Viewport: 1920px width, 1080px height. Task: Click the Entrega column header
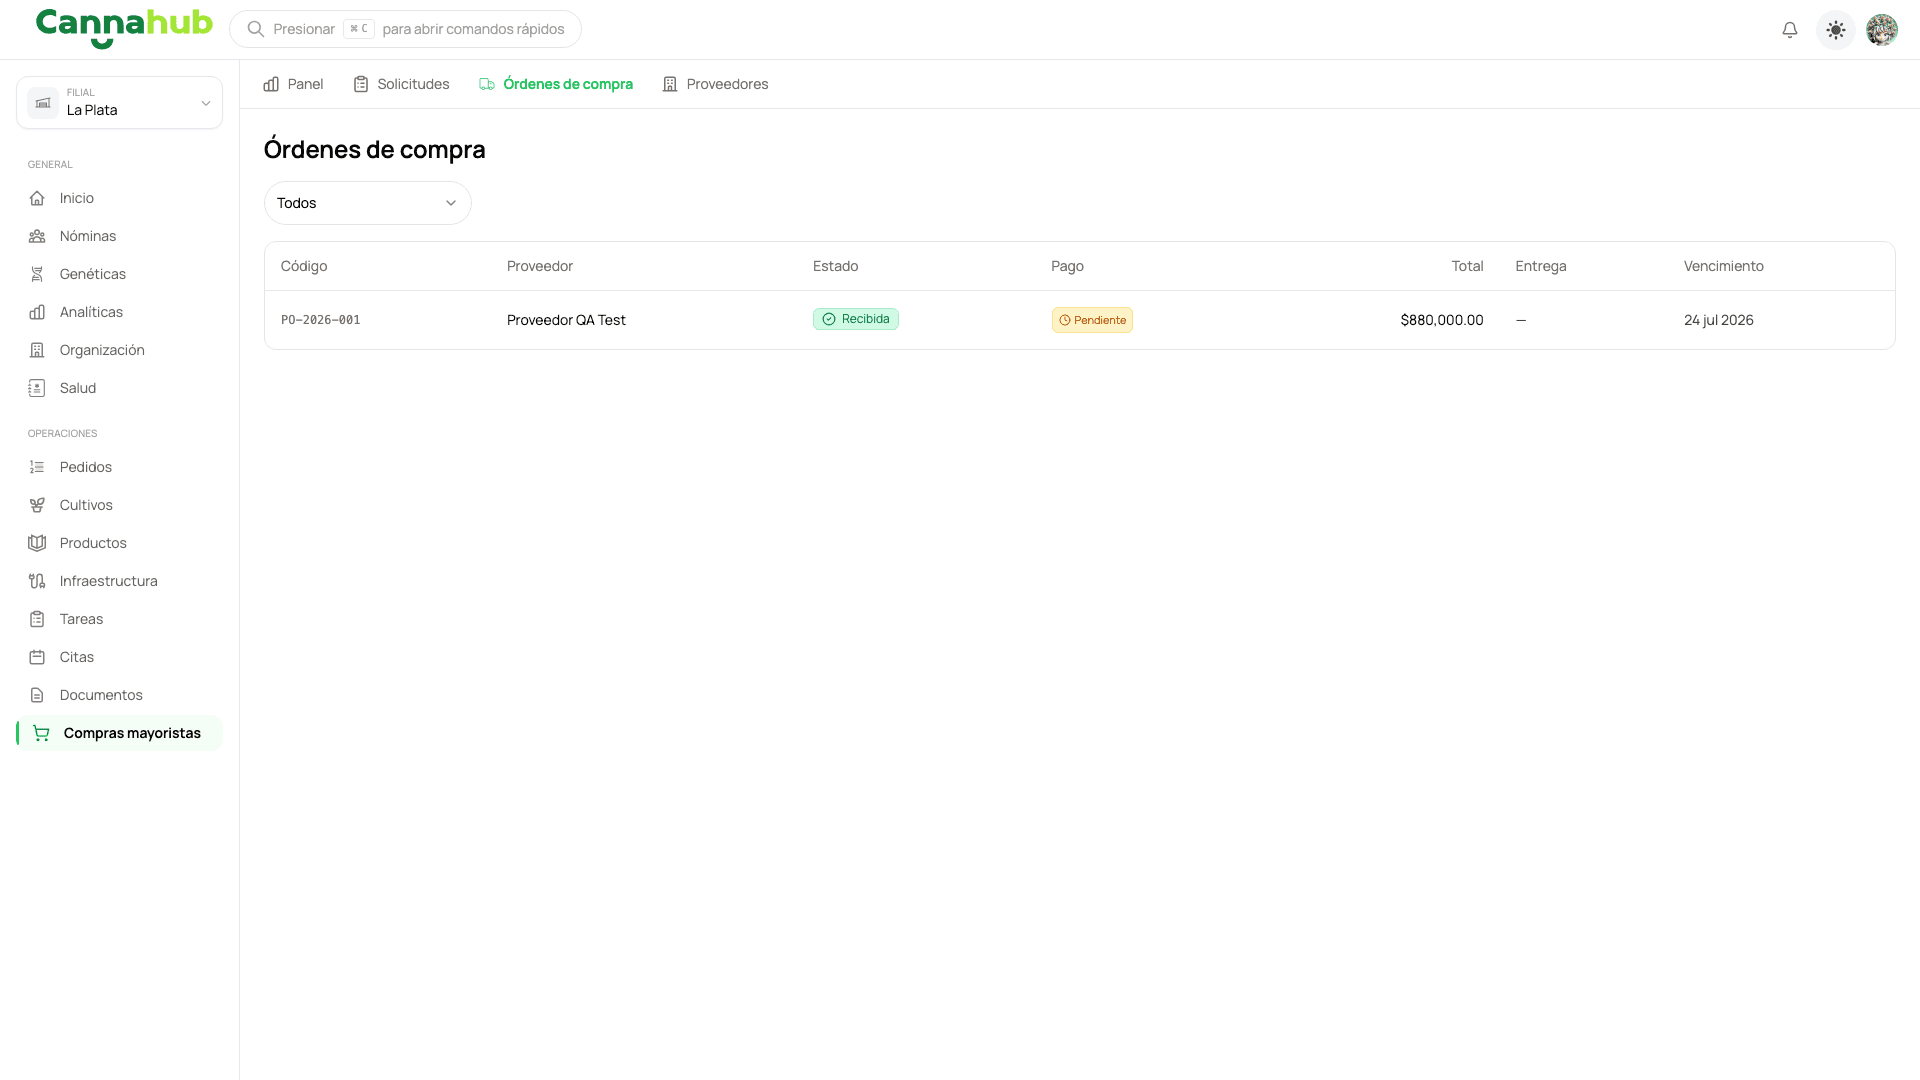tap(1541, 266)
